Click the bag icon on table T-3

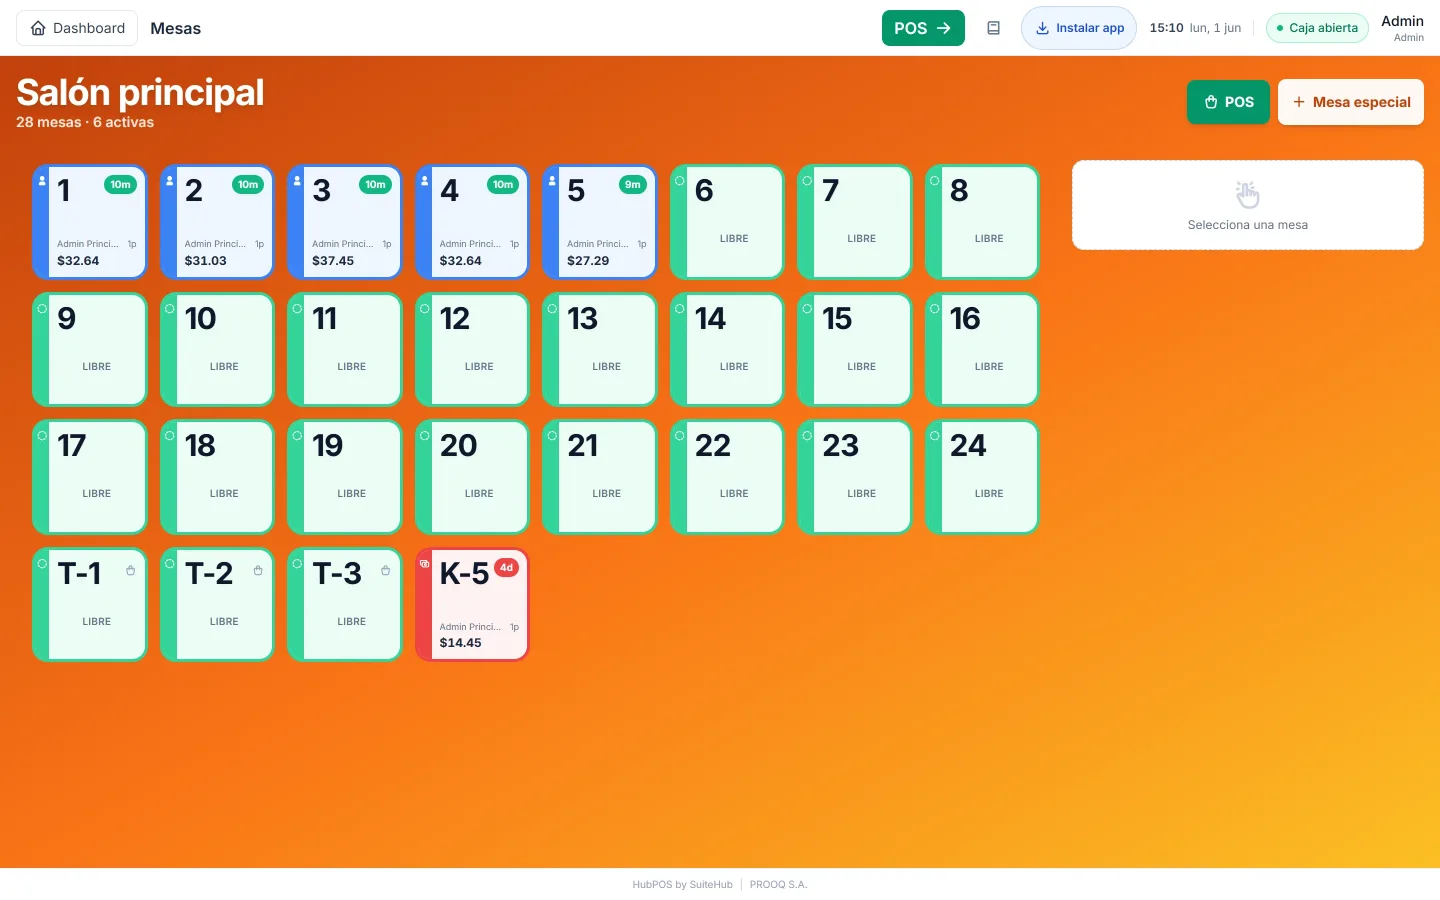coord(385,571)
